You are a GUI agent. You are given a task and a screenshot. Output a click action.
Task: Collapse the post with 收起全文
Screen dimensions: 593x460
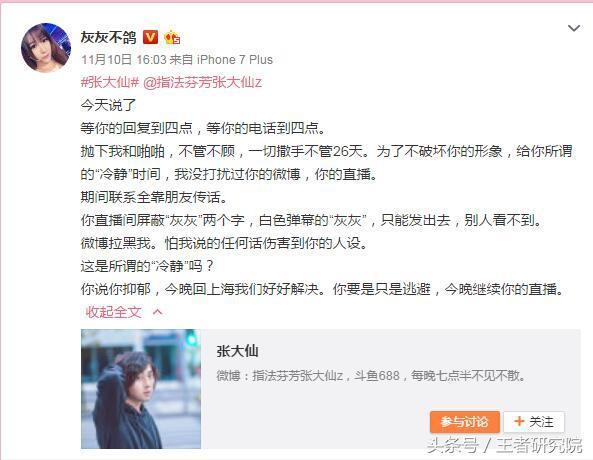point(113,312)
